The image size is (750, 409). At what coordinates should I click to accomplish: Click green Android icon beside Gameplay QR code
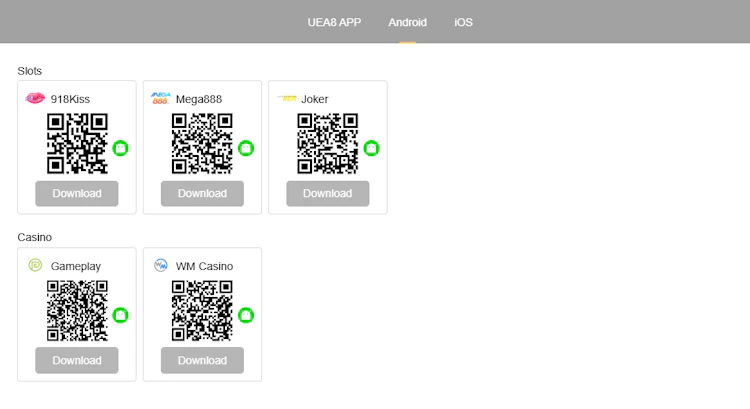pyautogui.click(x=121, y=315)
